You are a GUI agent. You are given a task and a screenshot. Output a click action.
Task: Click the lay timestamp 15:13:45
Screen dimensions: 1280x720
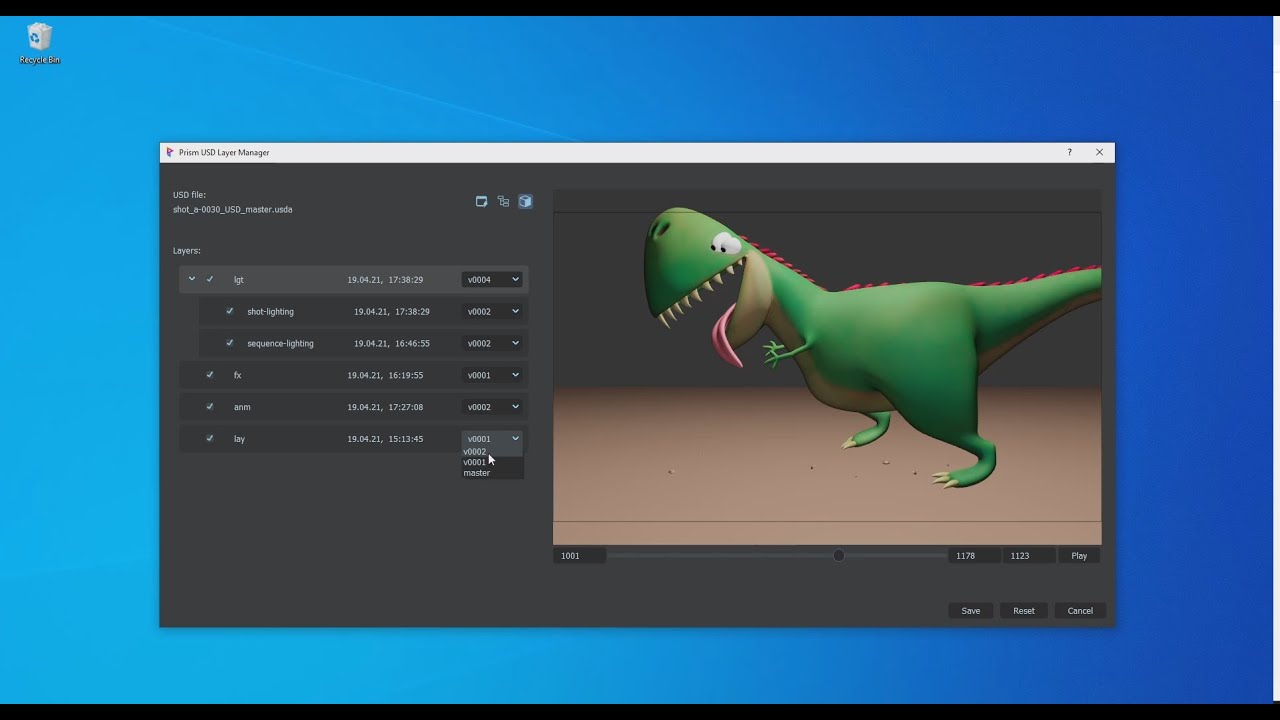click(385, 439)
